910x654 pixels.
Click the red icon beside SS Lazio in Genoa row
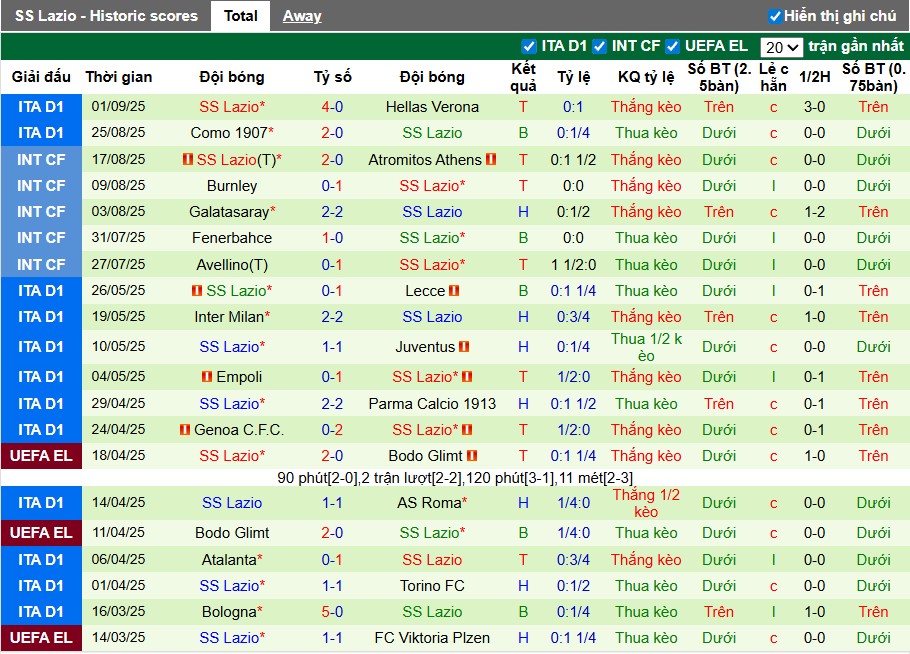tap(466, 430)
